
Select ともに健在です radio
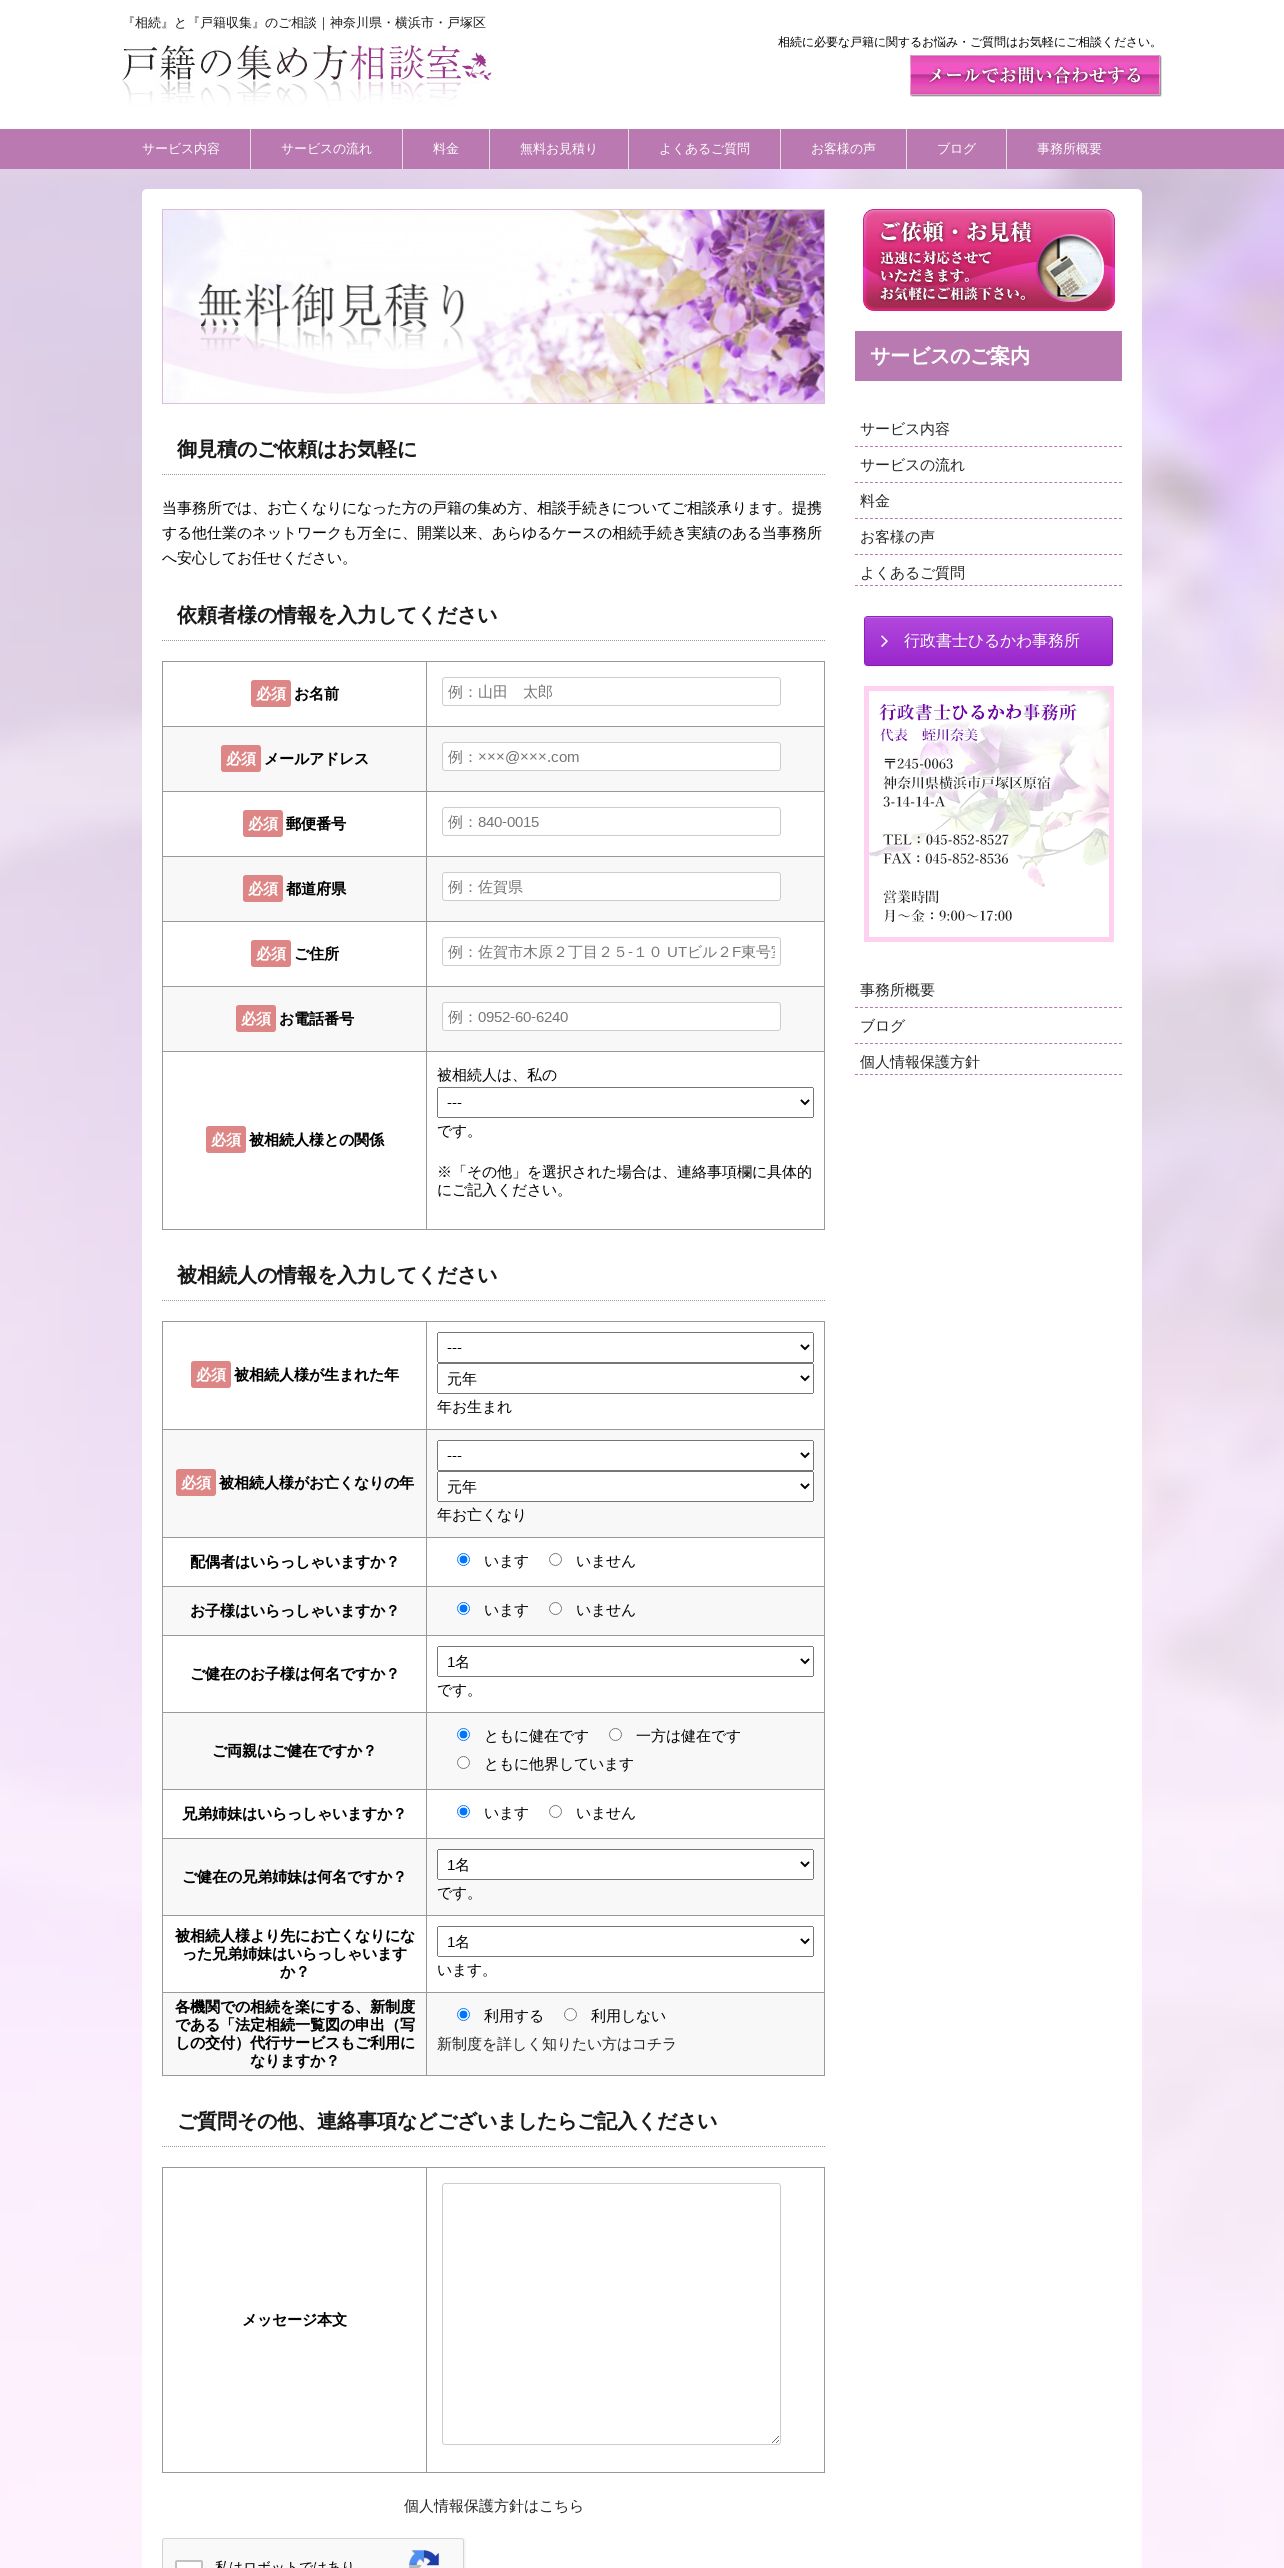click(463, 1735)
